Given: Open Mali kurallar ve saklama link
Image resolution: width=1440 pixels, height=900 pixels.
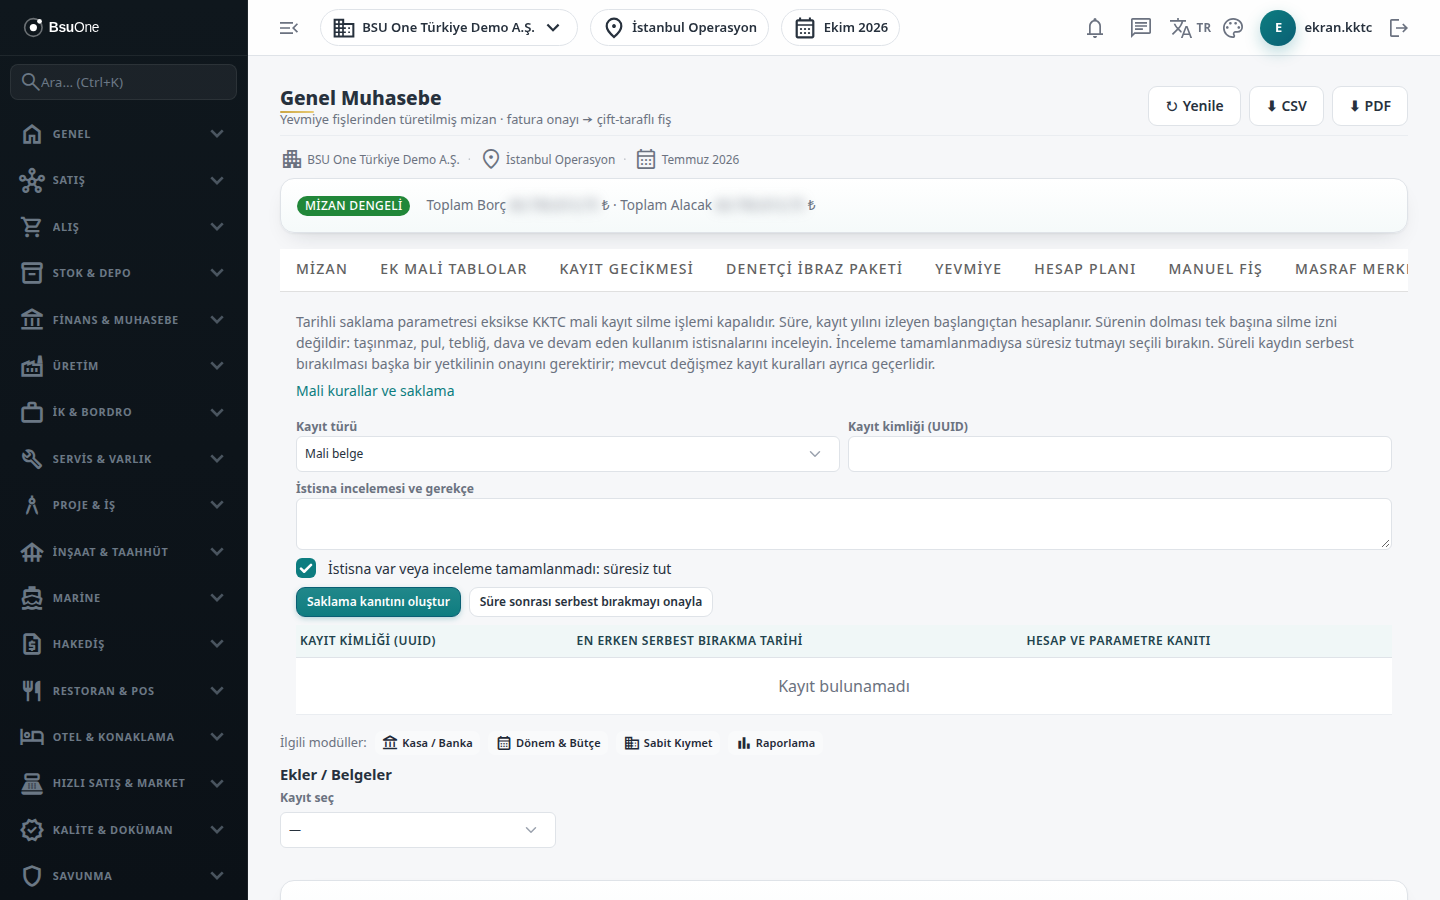Looking at the screenshot, I should coord(375,391).
